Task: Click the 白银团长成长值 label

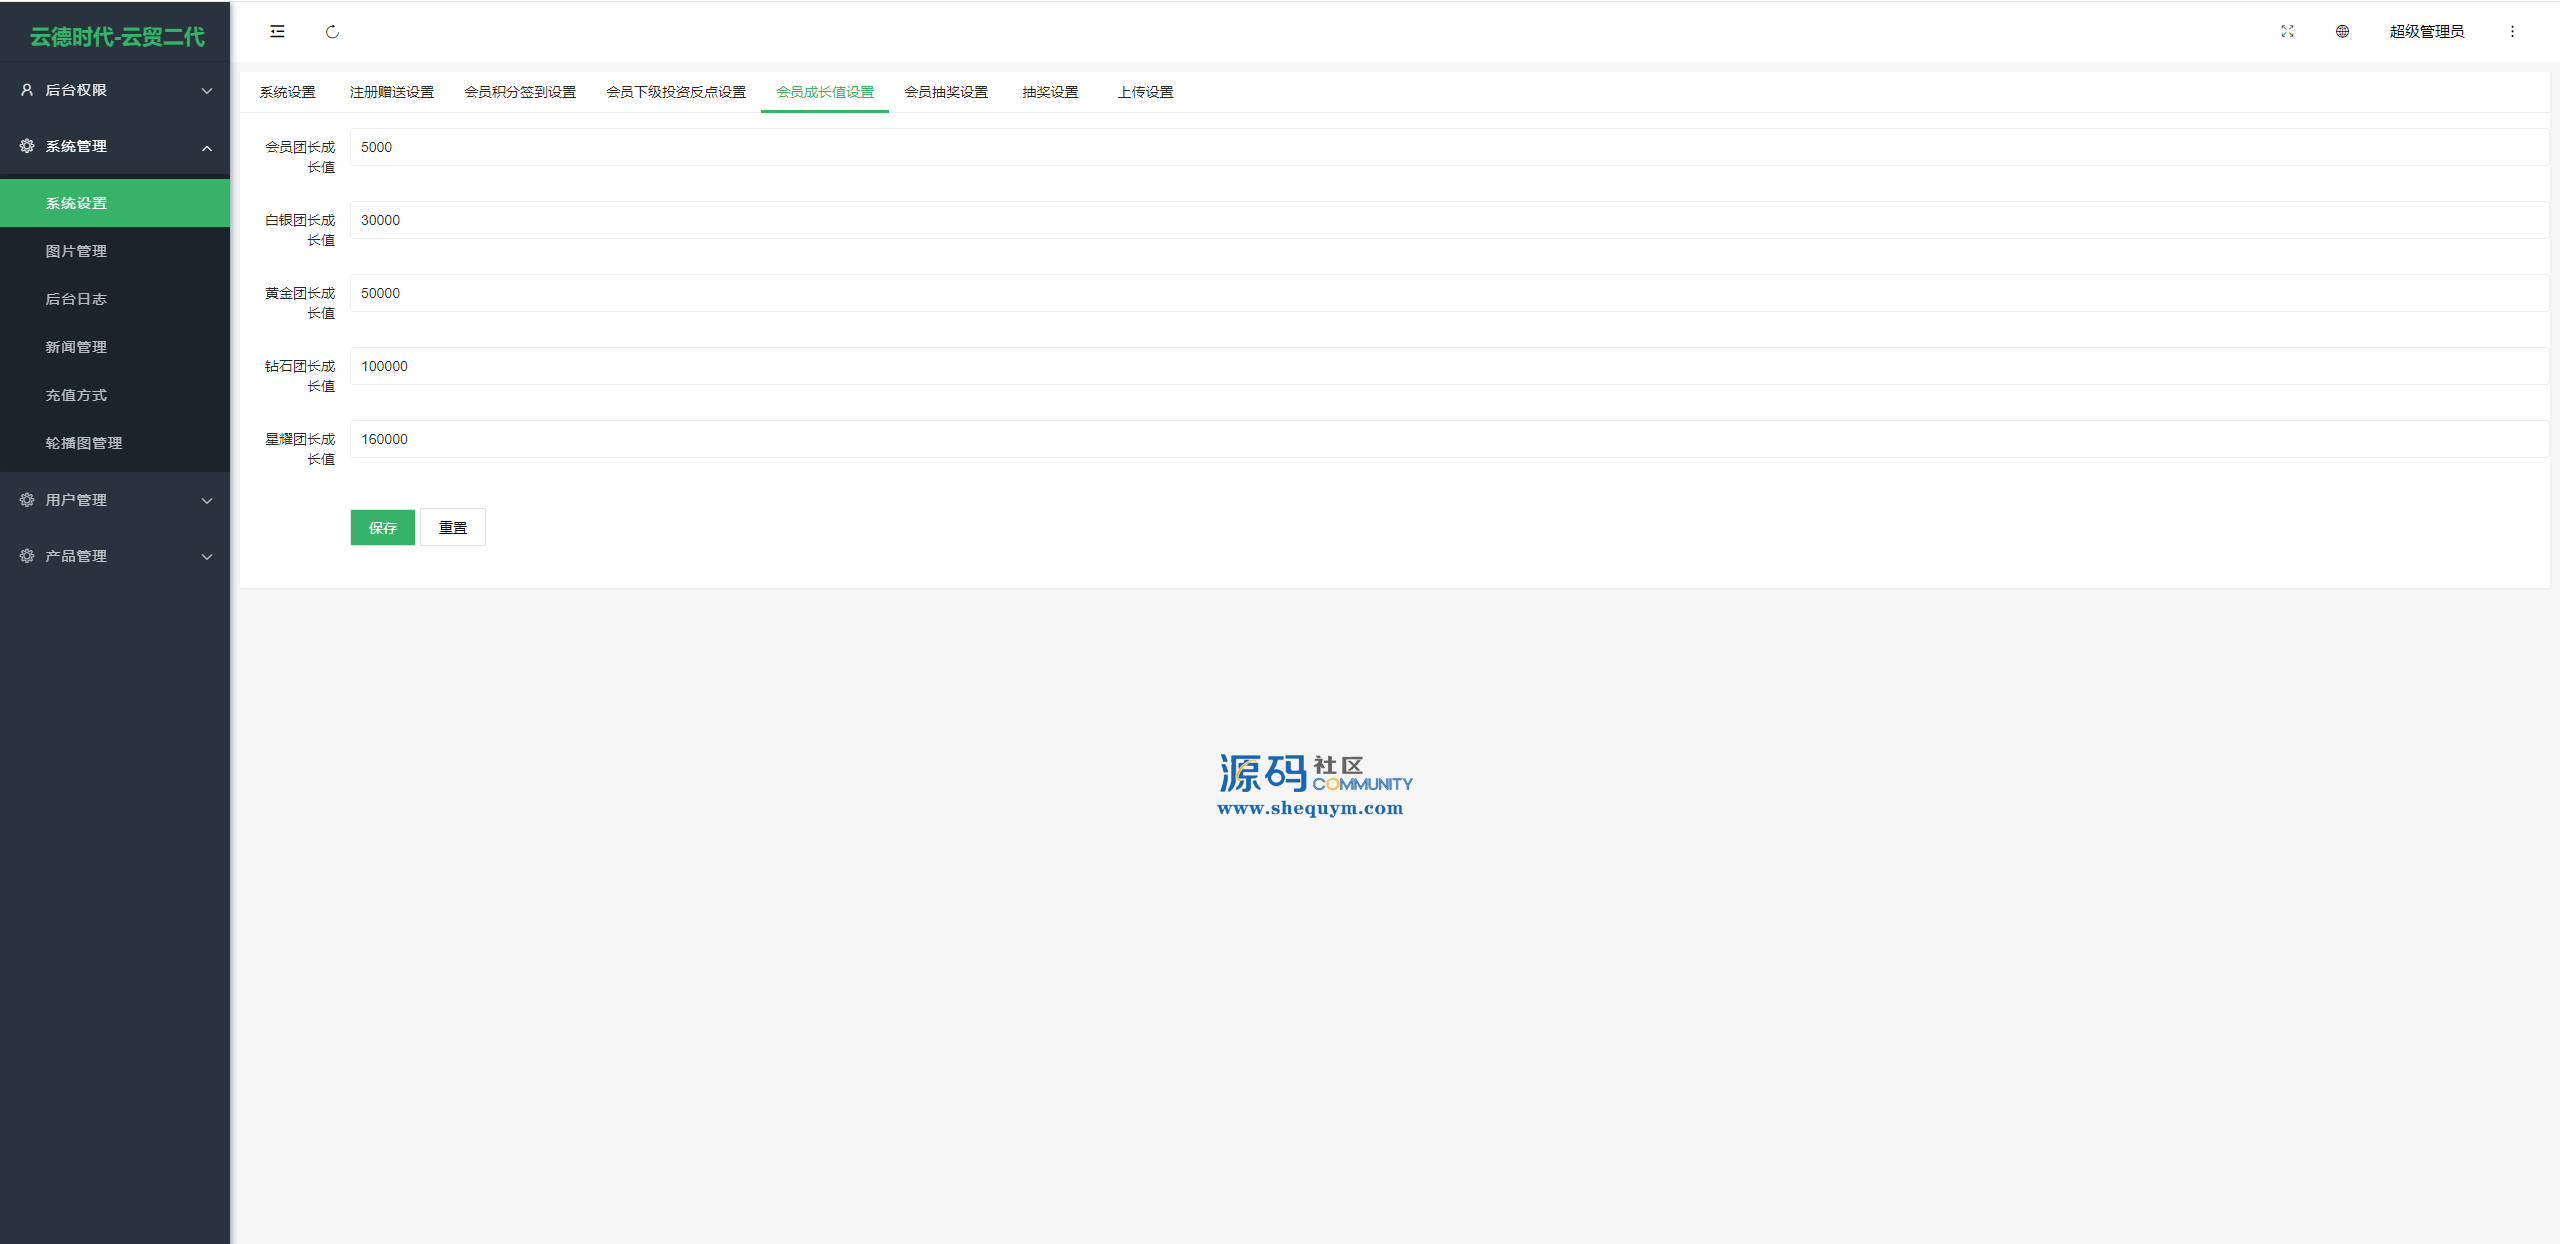Action: pos(300,230)
